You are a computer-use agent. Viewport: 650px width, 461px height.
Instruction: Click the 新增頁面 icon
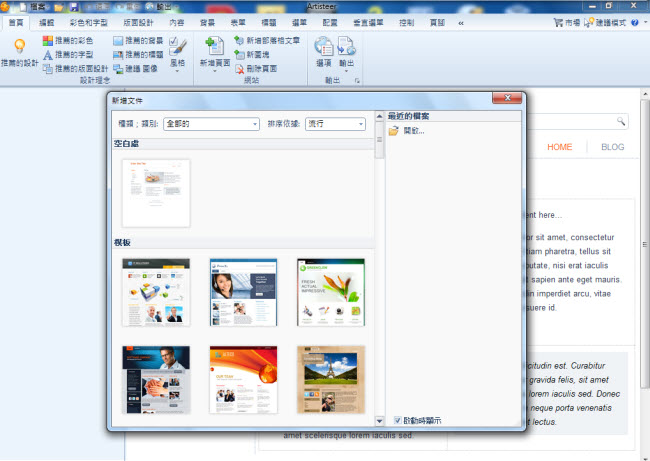pos(213,46)
